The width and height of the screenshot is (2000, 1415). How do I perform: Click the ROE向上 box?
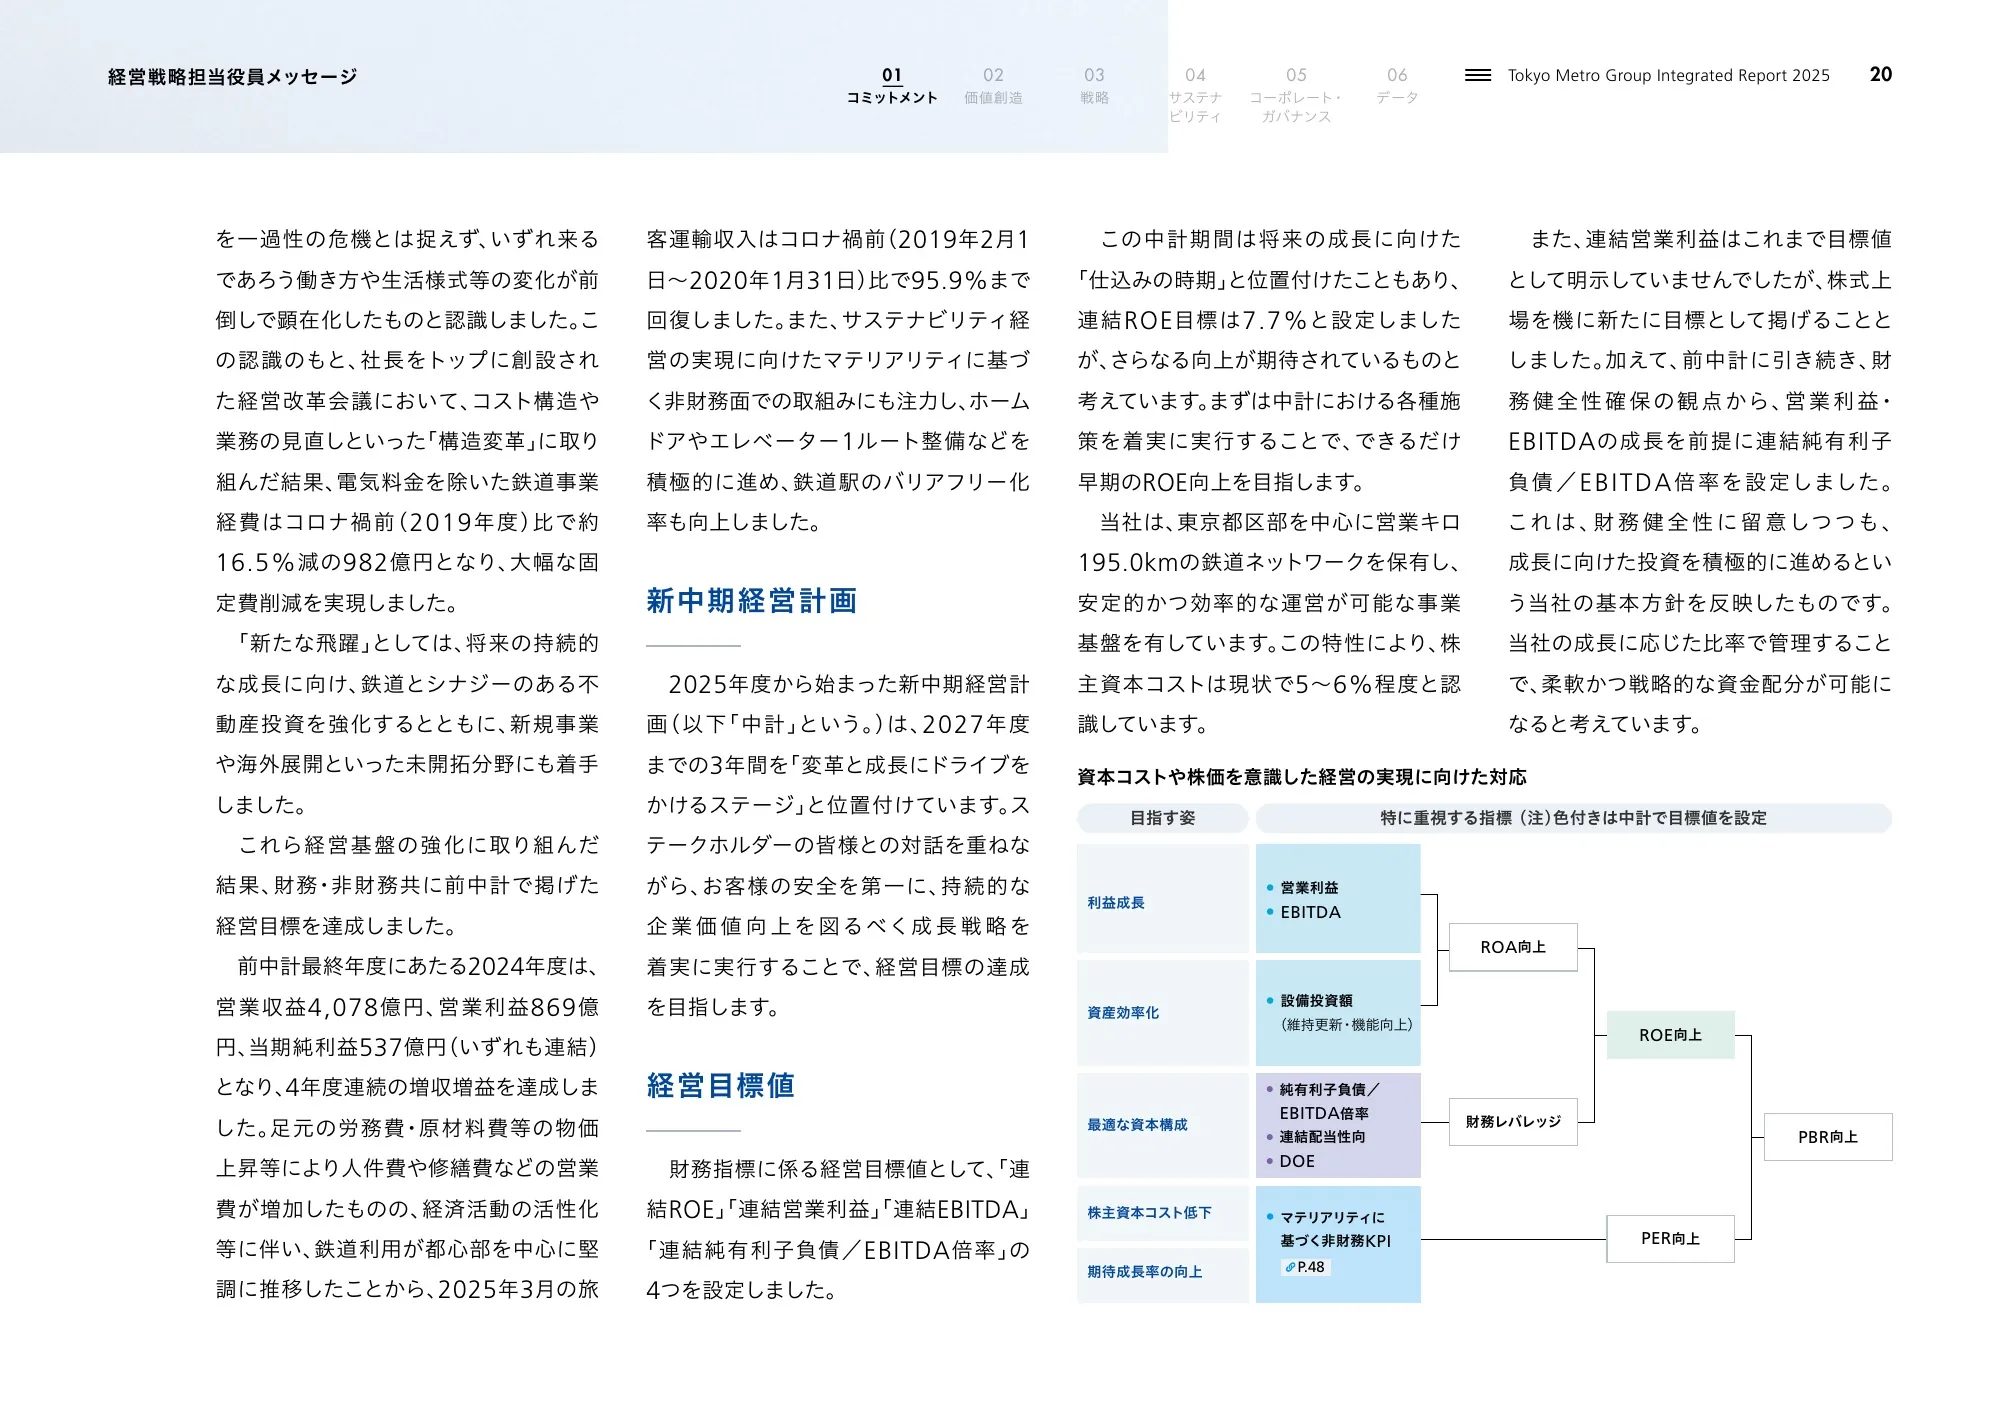pyautogui.click(x=1670, y=1035)
